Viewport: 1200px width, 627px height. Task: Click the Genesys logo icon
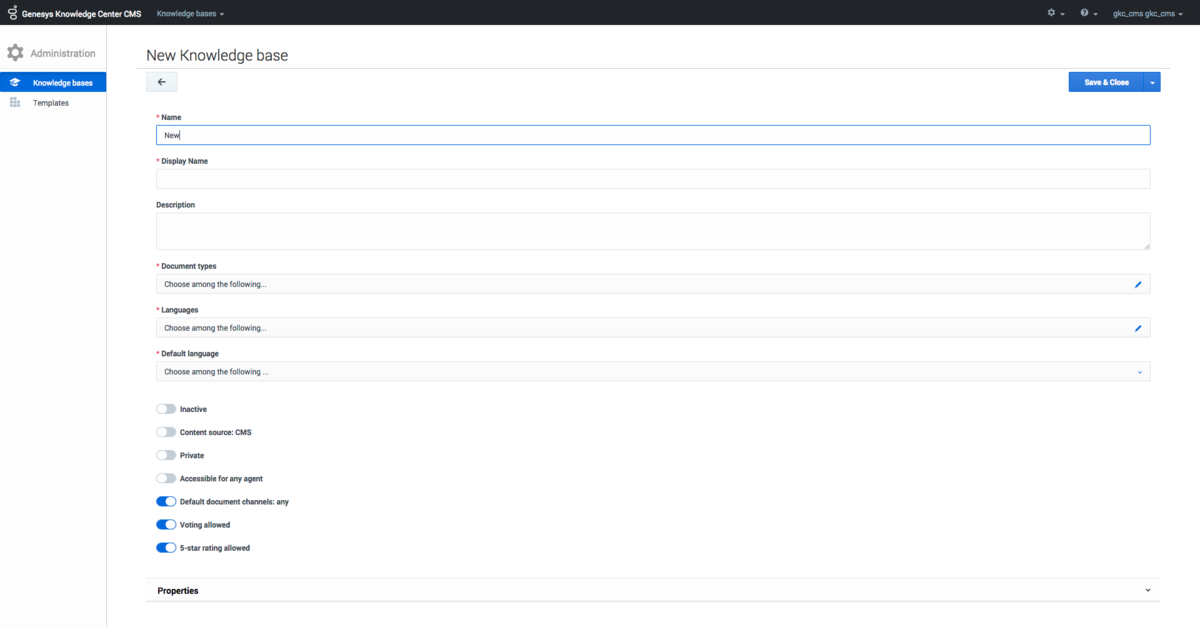(x=13, y=13)
